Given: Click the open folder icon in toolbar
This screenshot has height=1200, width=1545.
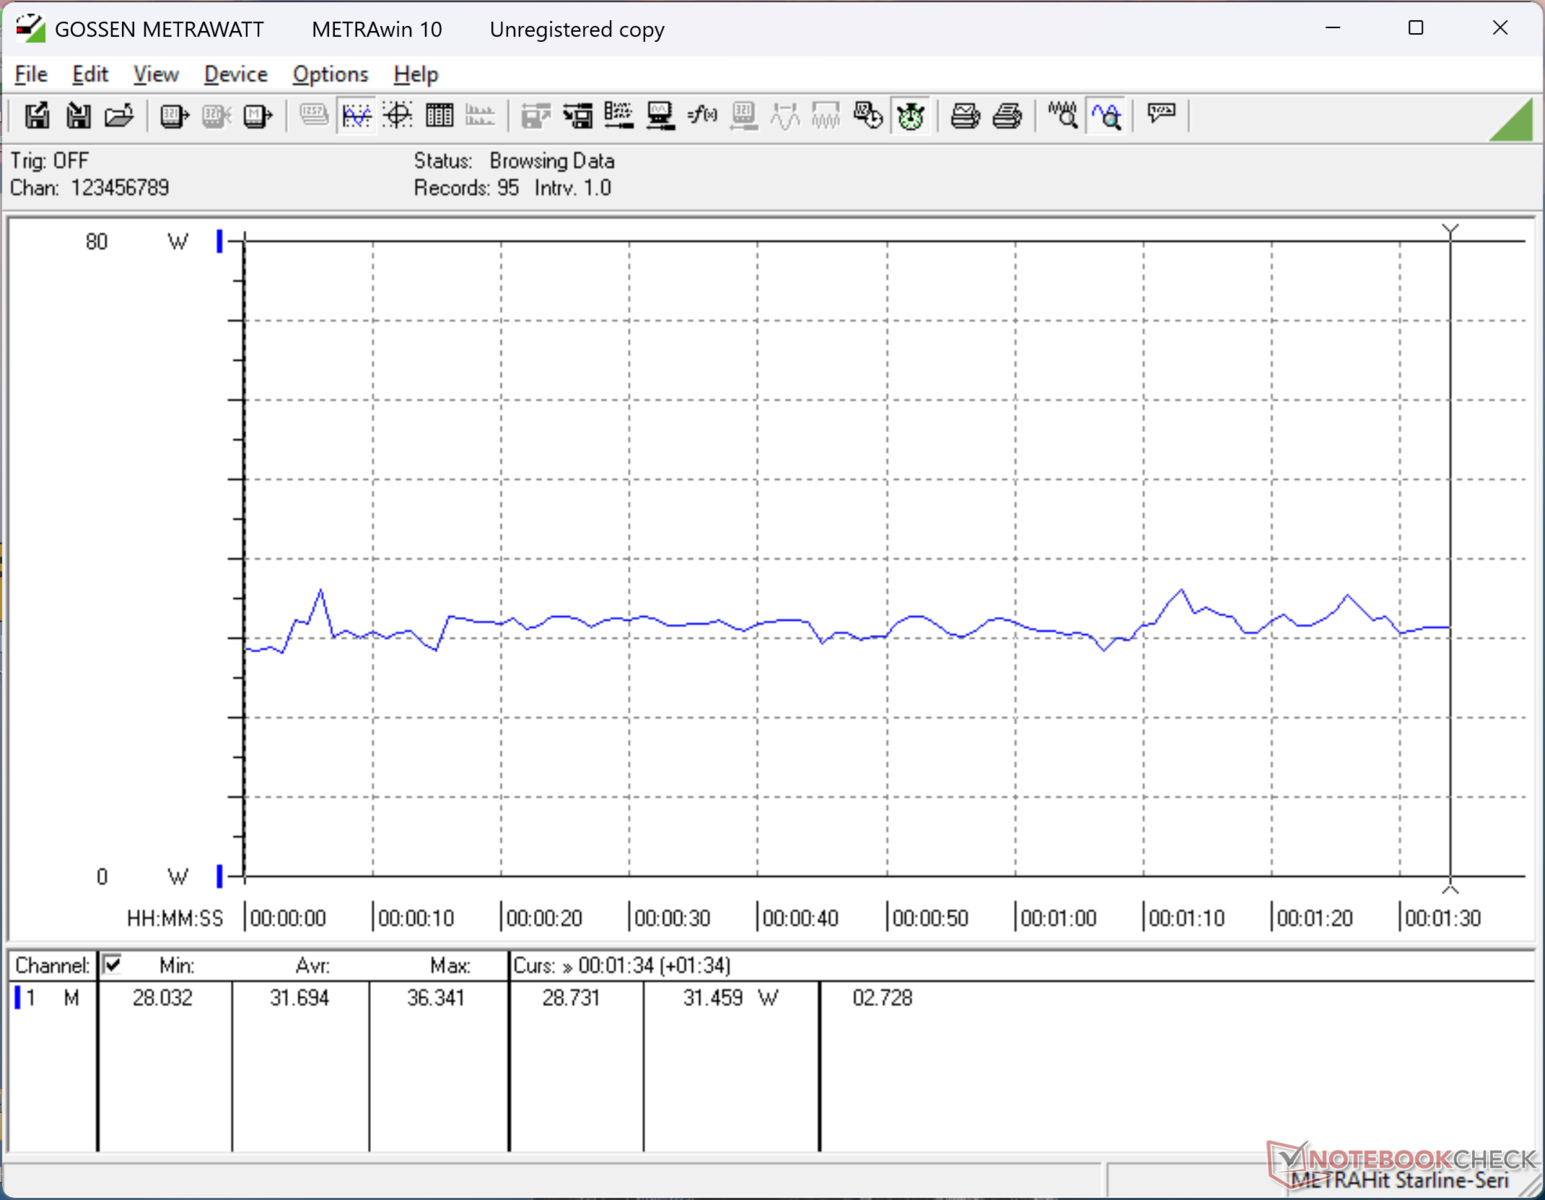Looking at the screenshot, I should [119, 116].
